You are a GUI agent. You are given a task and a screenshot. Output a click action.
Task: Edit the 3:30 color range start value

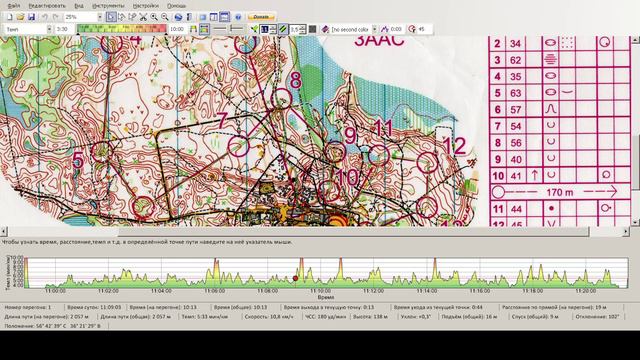point(64,29)
